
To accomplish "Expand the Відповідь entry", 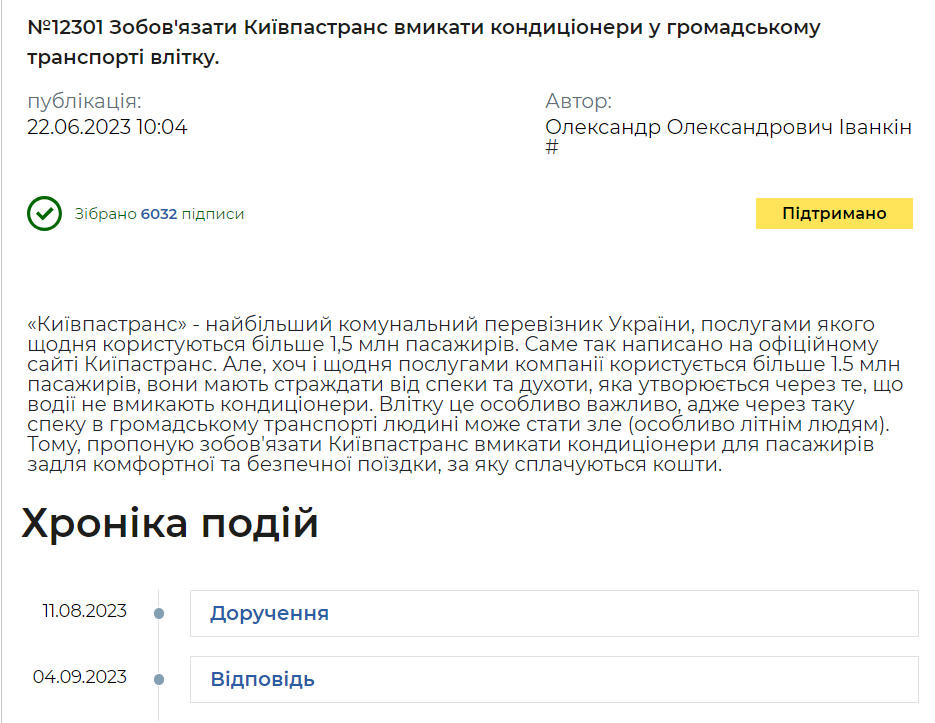I will [262, 679].
